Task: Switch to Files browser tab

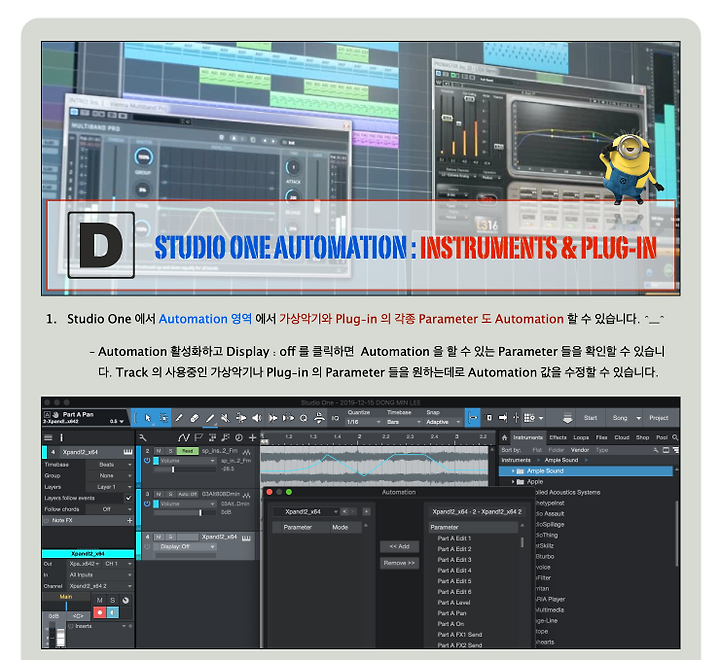Action: point(602,438)
